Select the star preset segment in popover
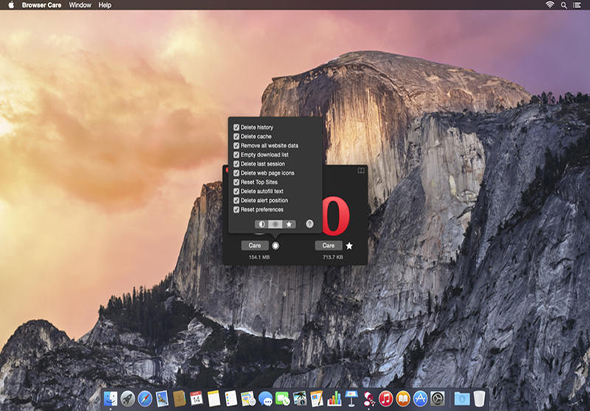Image resolution: width=590 pixels, height=411 pixels. coord(289,224)
